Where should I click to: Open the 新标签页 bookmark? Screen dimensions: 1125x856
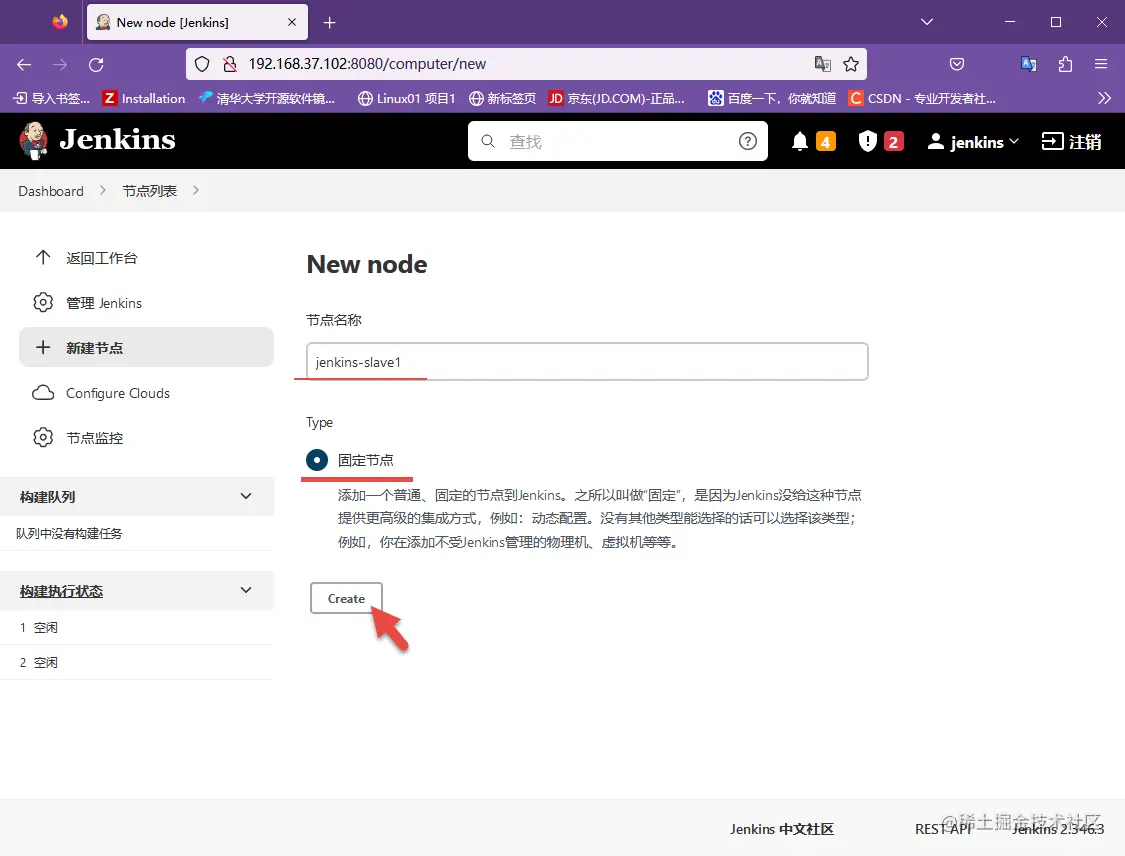click(502, 98)
